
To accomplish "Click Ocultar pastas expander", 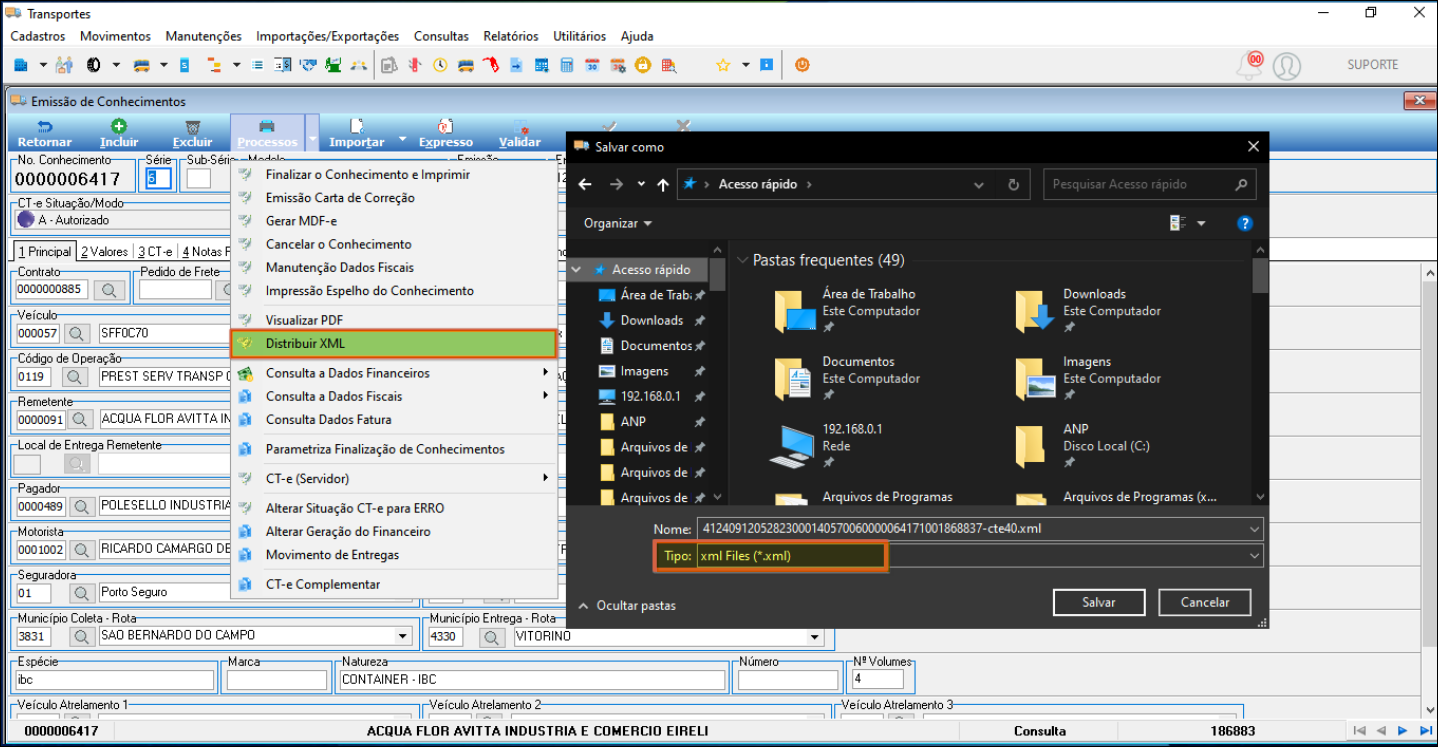I will pos(626,606).
